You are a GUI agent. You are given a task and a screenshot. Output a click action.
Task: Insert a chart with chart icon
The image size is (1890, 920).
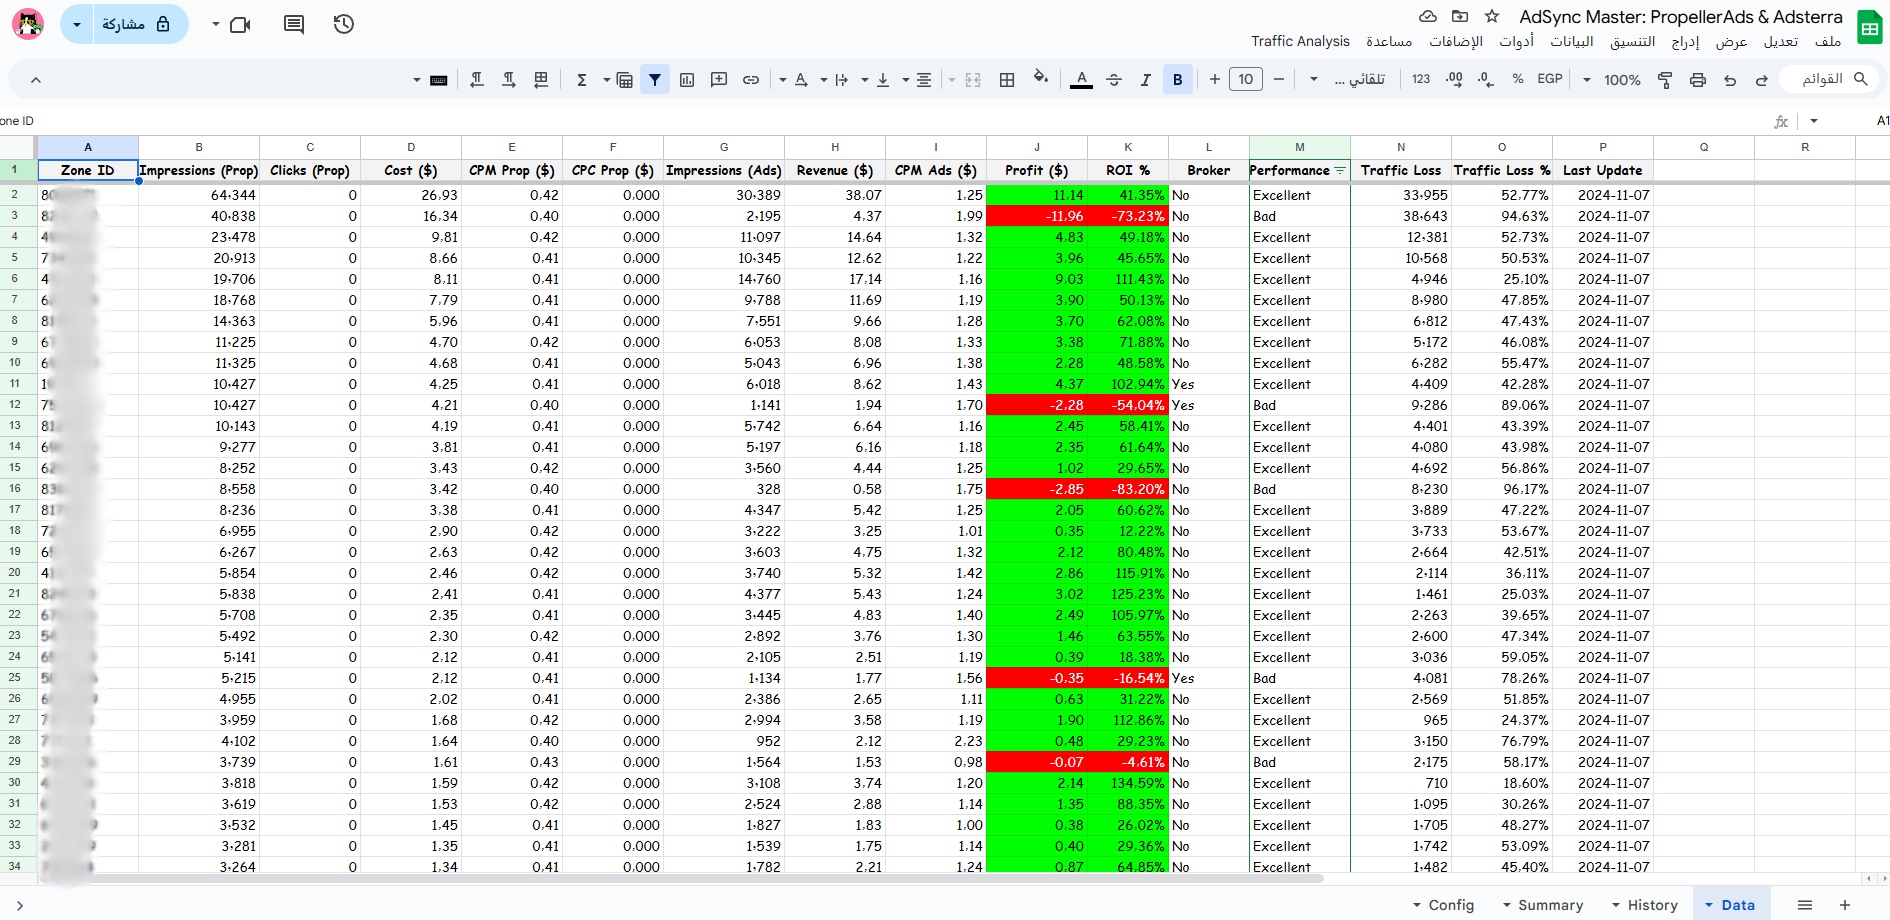tap(687, 80)
